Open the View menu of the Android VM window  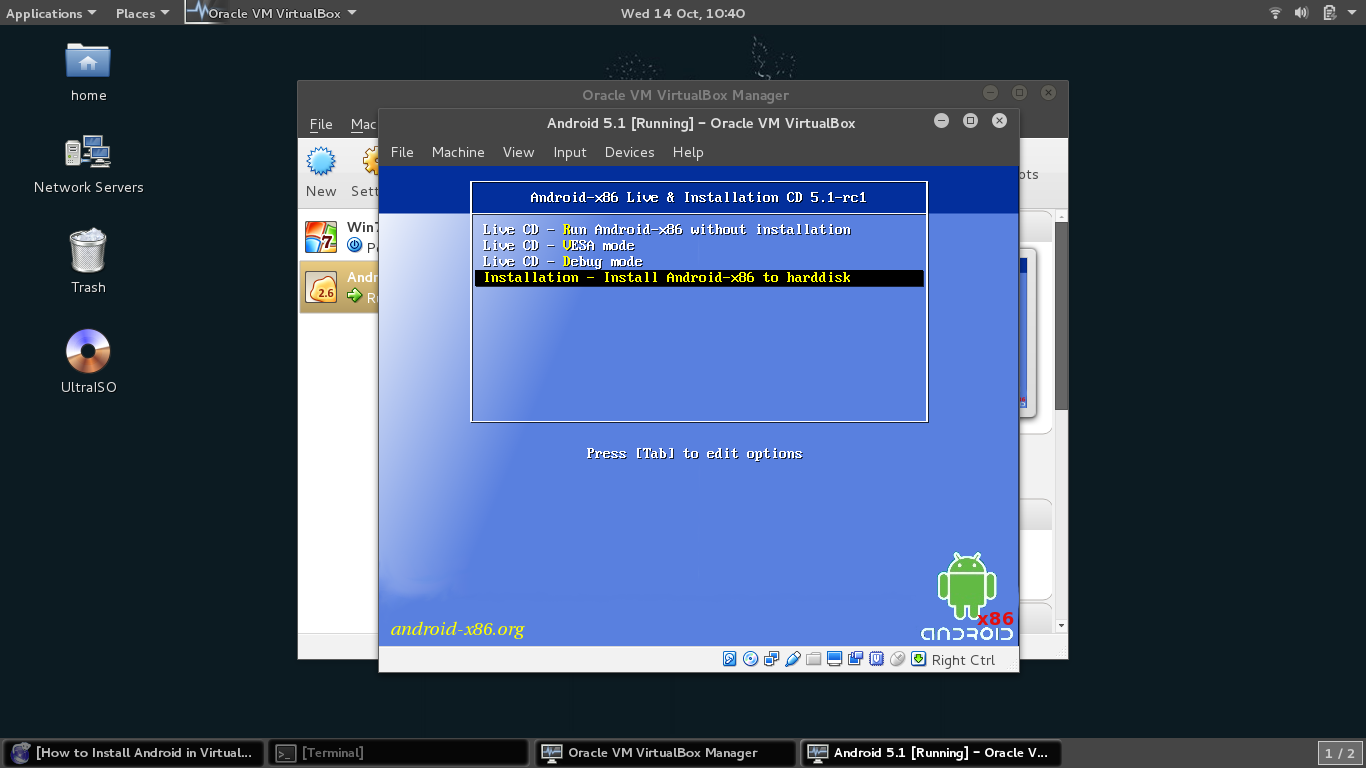pos(518,152)
